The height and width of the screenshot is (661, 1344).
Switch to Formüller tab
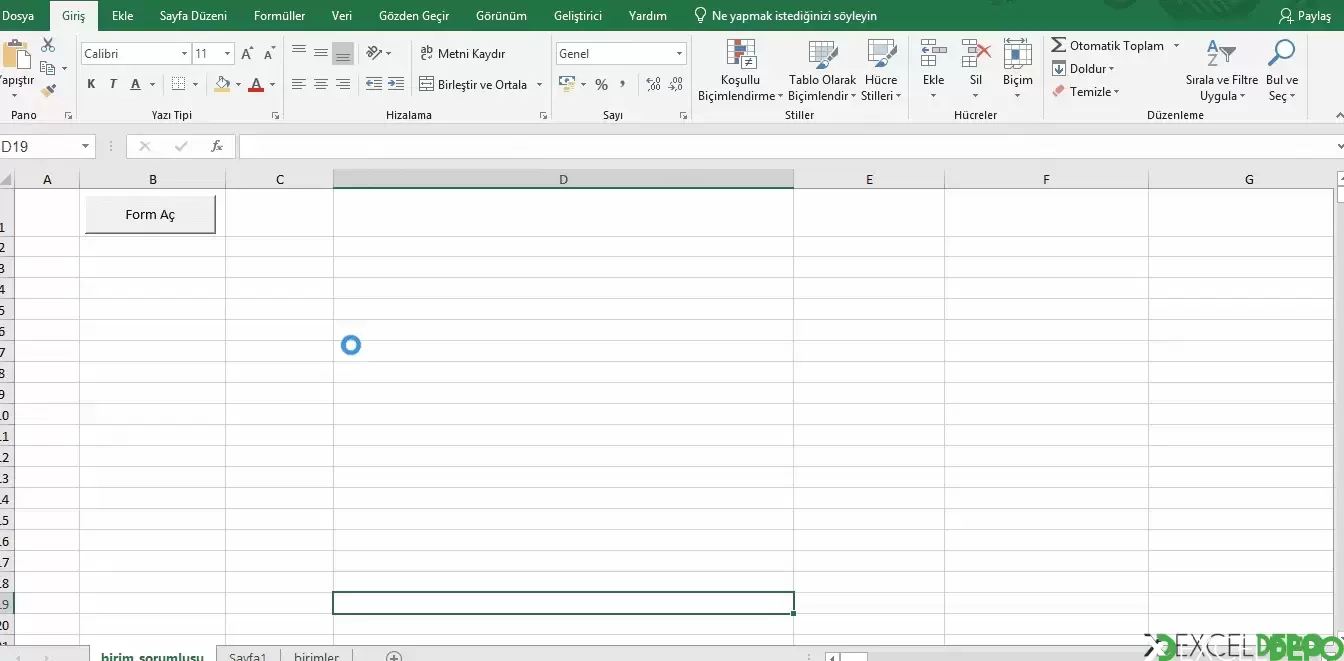pos(280,16)
